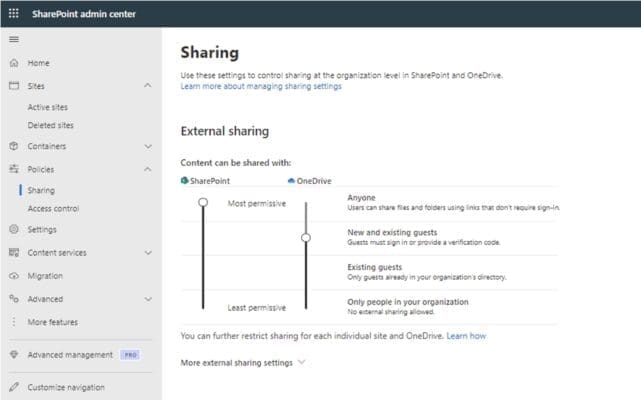The width and height of the screenshot is (641, 400).
Task: Click the SharePoint logo above the slider
Action: click(x=184, y=180)
